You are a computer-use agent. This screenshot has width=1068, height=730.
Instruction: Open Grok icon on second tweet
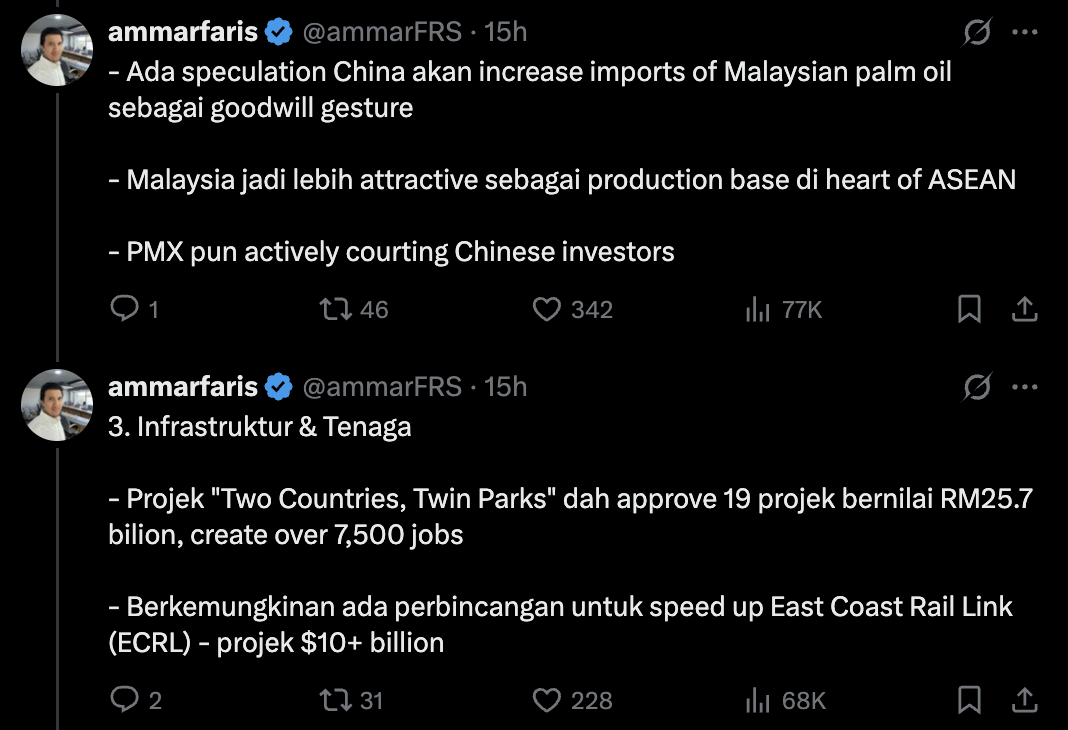[977, 387]
